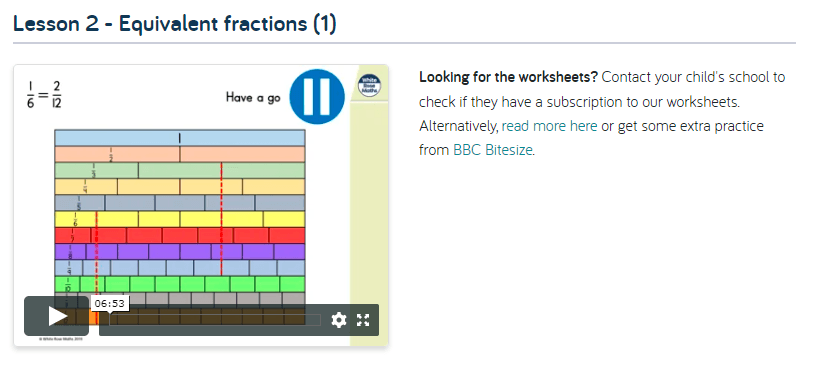Click the 'Have a go' text
Screen dimensions: 814x378
coord(253,97)
